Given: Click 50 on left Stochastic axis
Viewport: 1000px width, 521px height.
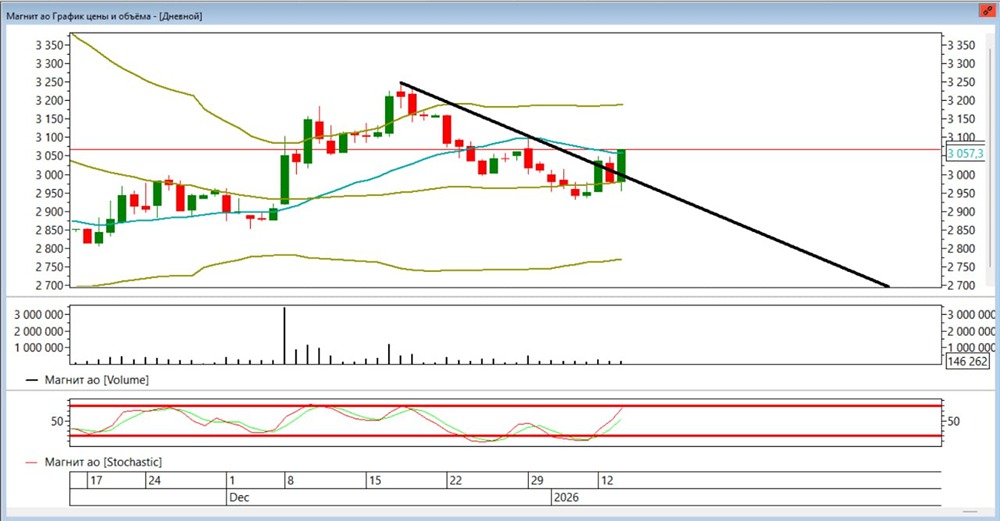Looking at the screenshot, I should pyautogui.click(x=57, y=422).
